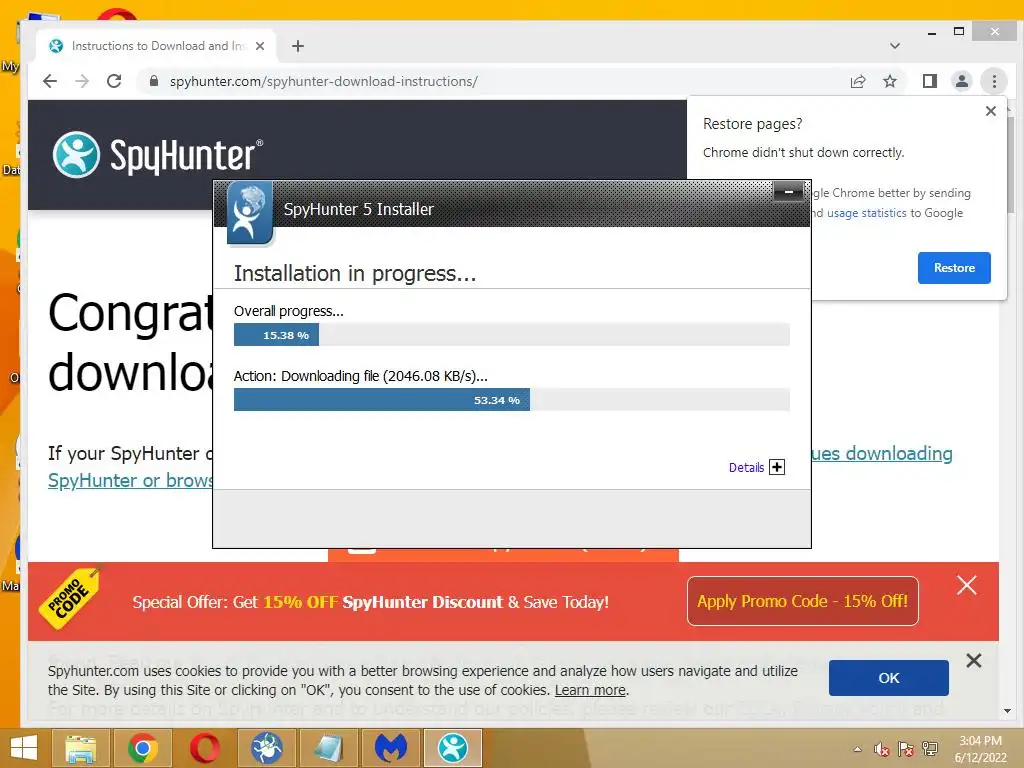
Task: Click scrollbar down arrow on page
Action: (1007, 711)
